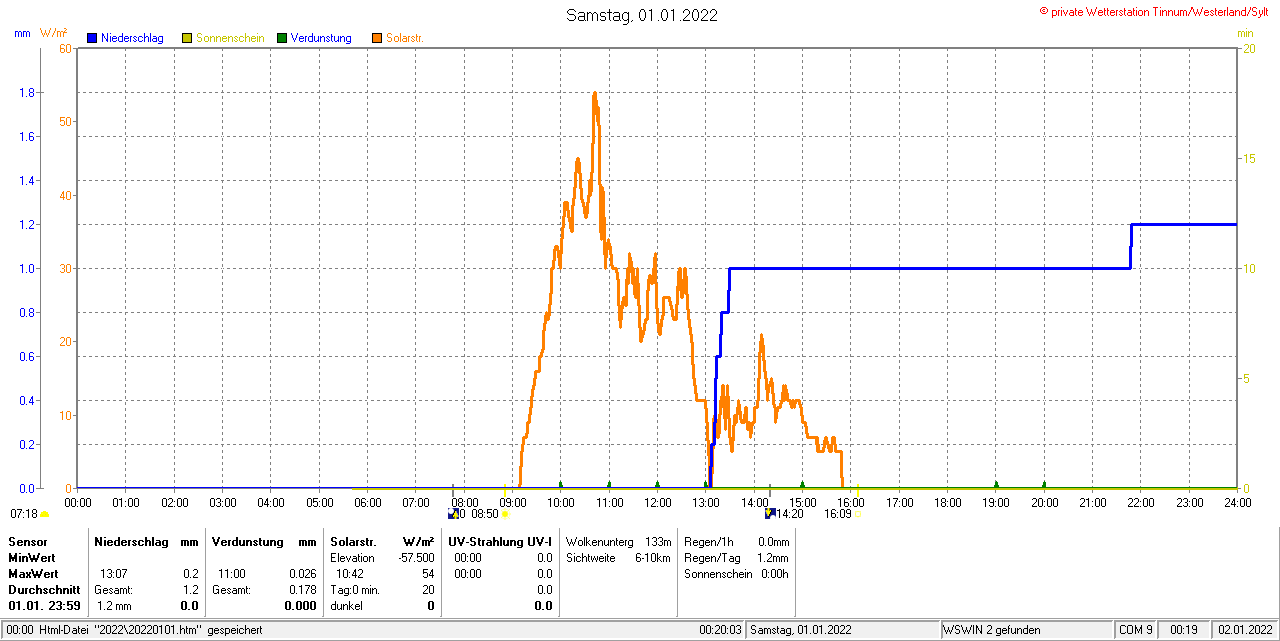Click the 0.178 evaporation total value

302,590
